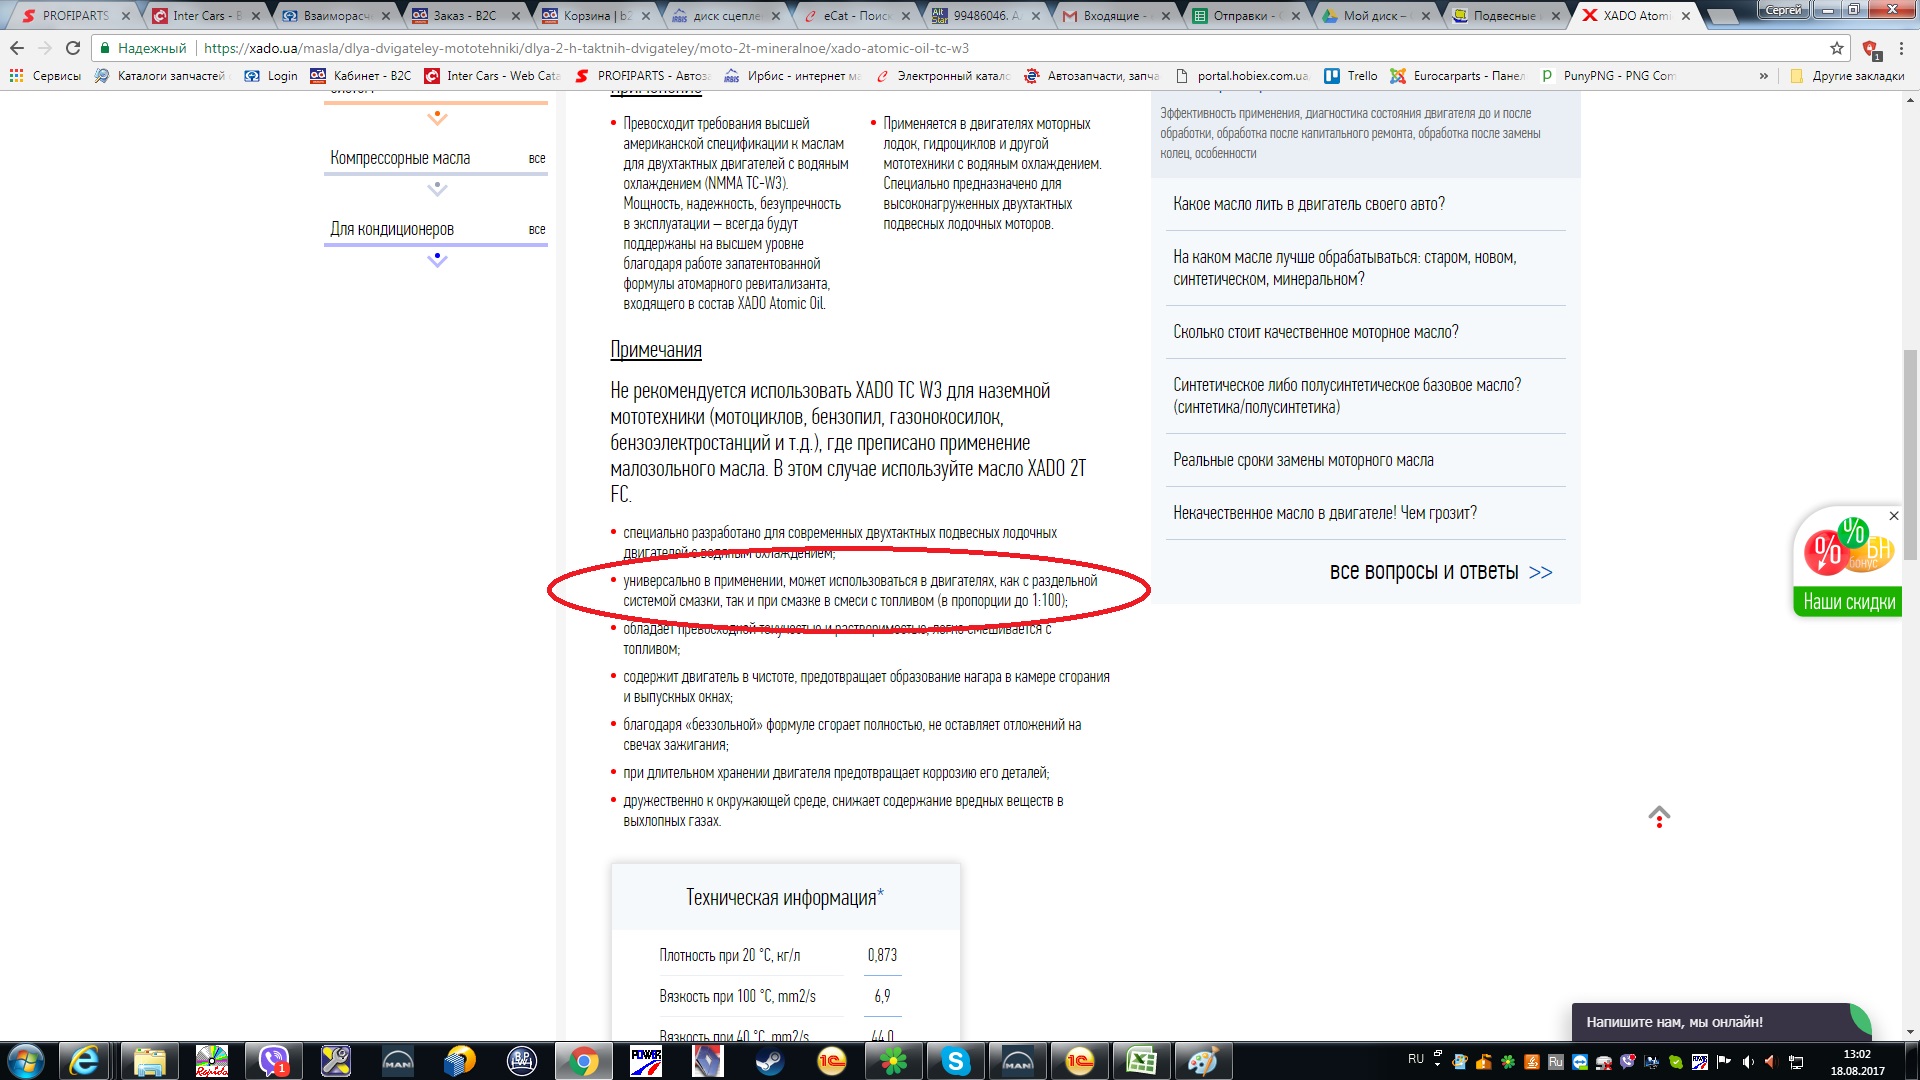
Task: Switch to the Мой диск browser tab
Action: [x=1372, y=16]
